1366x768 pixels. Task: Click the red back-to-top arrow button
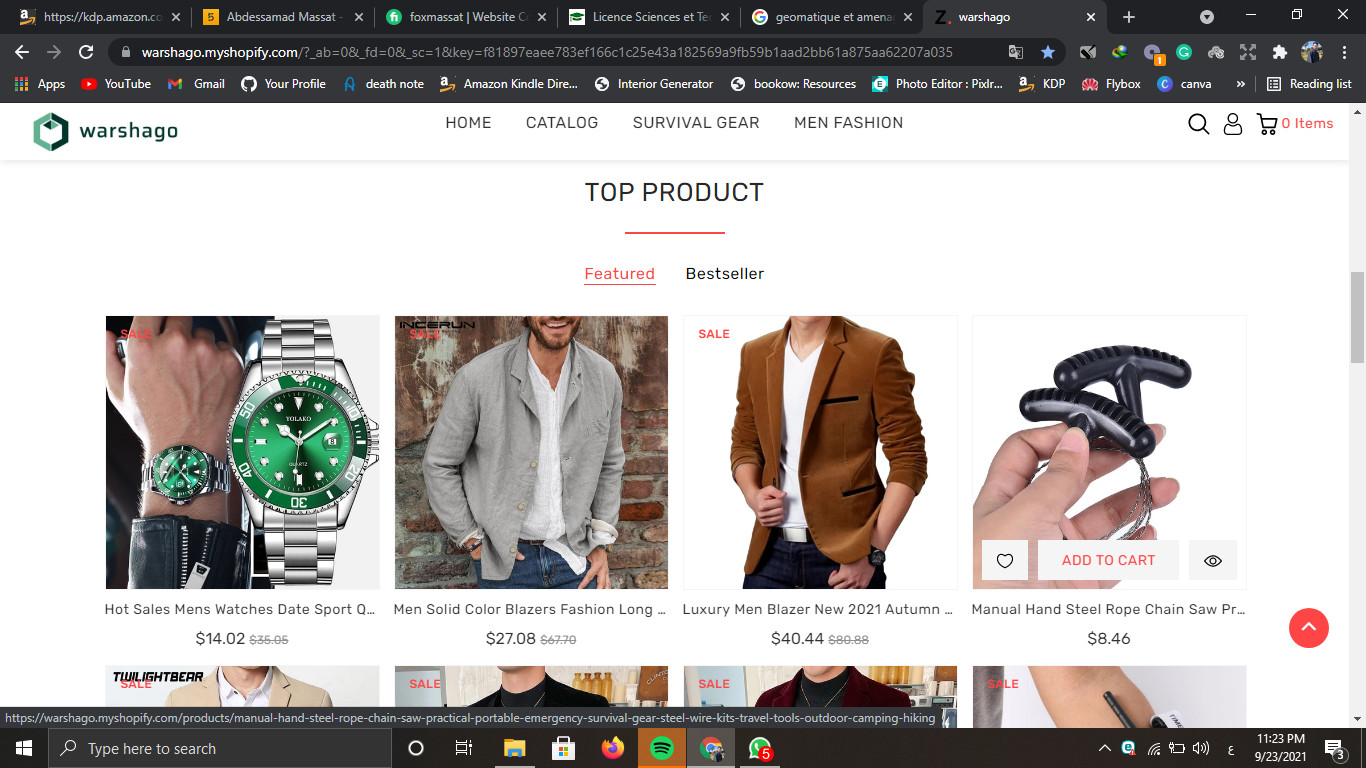[x=1309, y=628]
